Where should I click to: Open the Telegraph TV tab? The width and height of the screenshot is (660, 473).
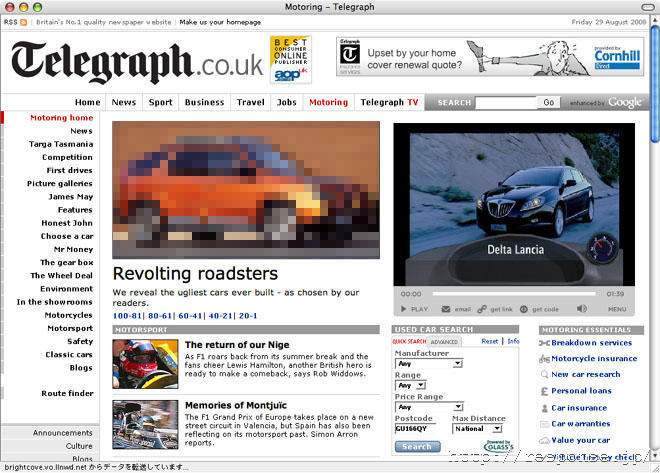[x=389, y=102]
